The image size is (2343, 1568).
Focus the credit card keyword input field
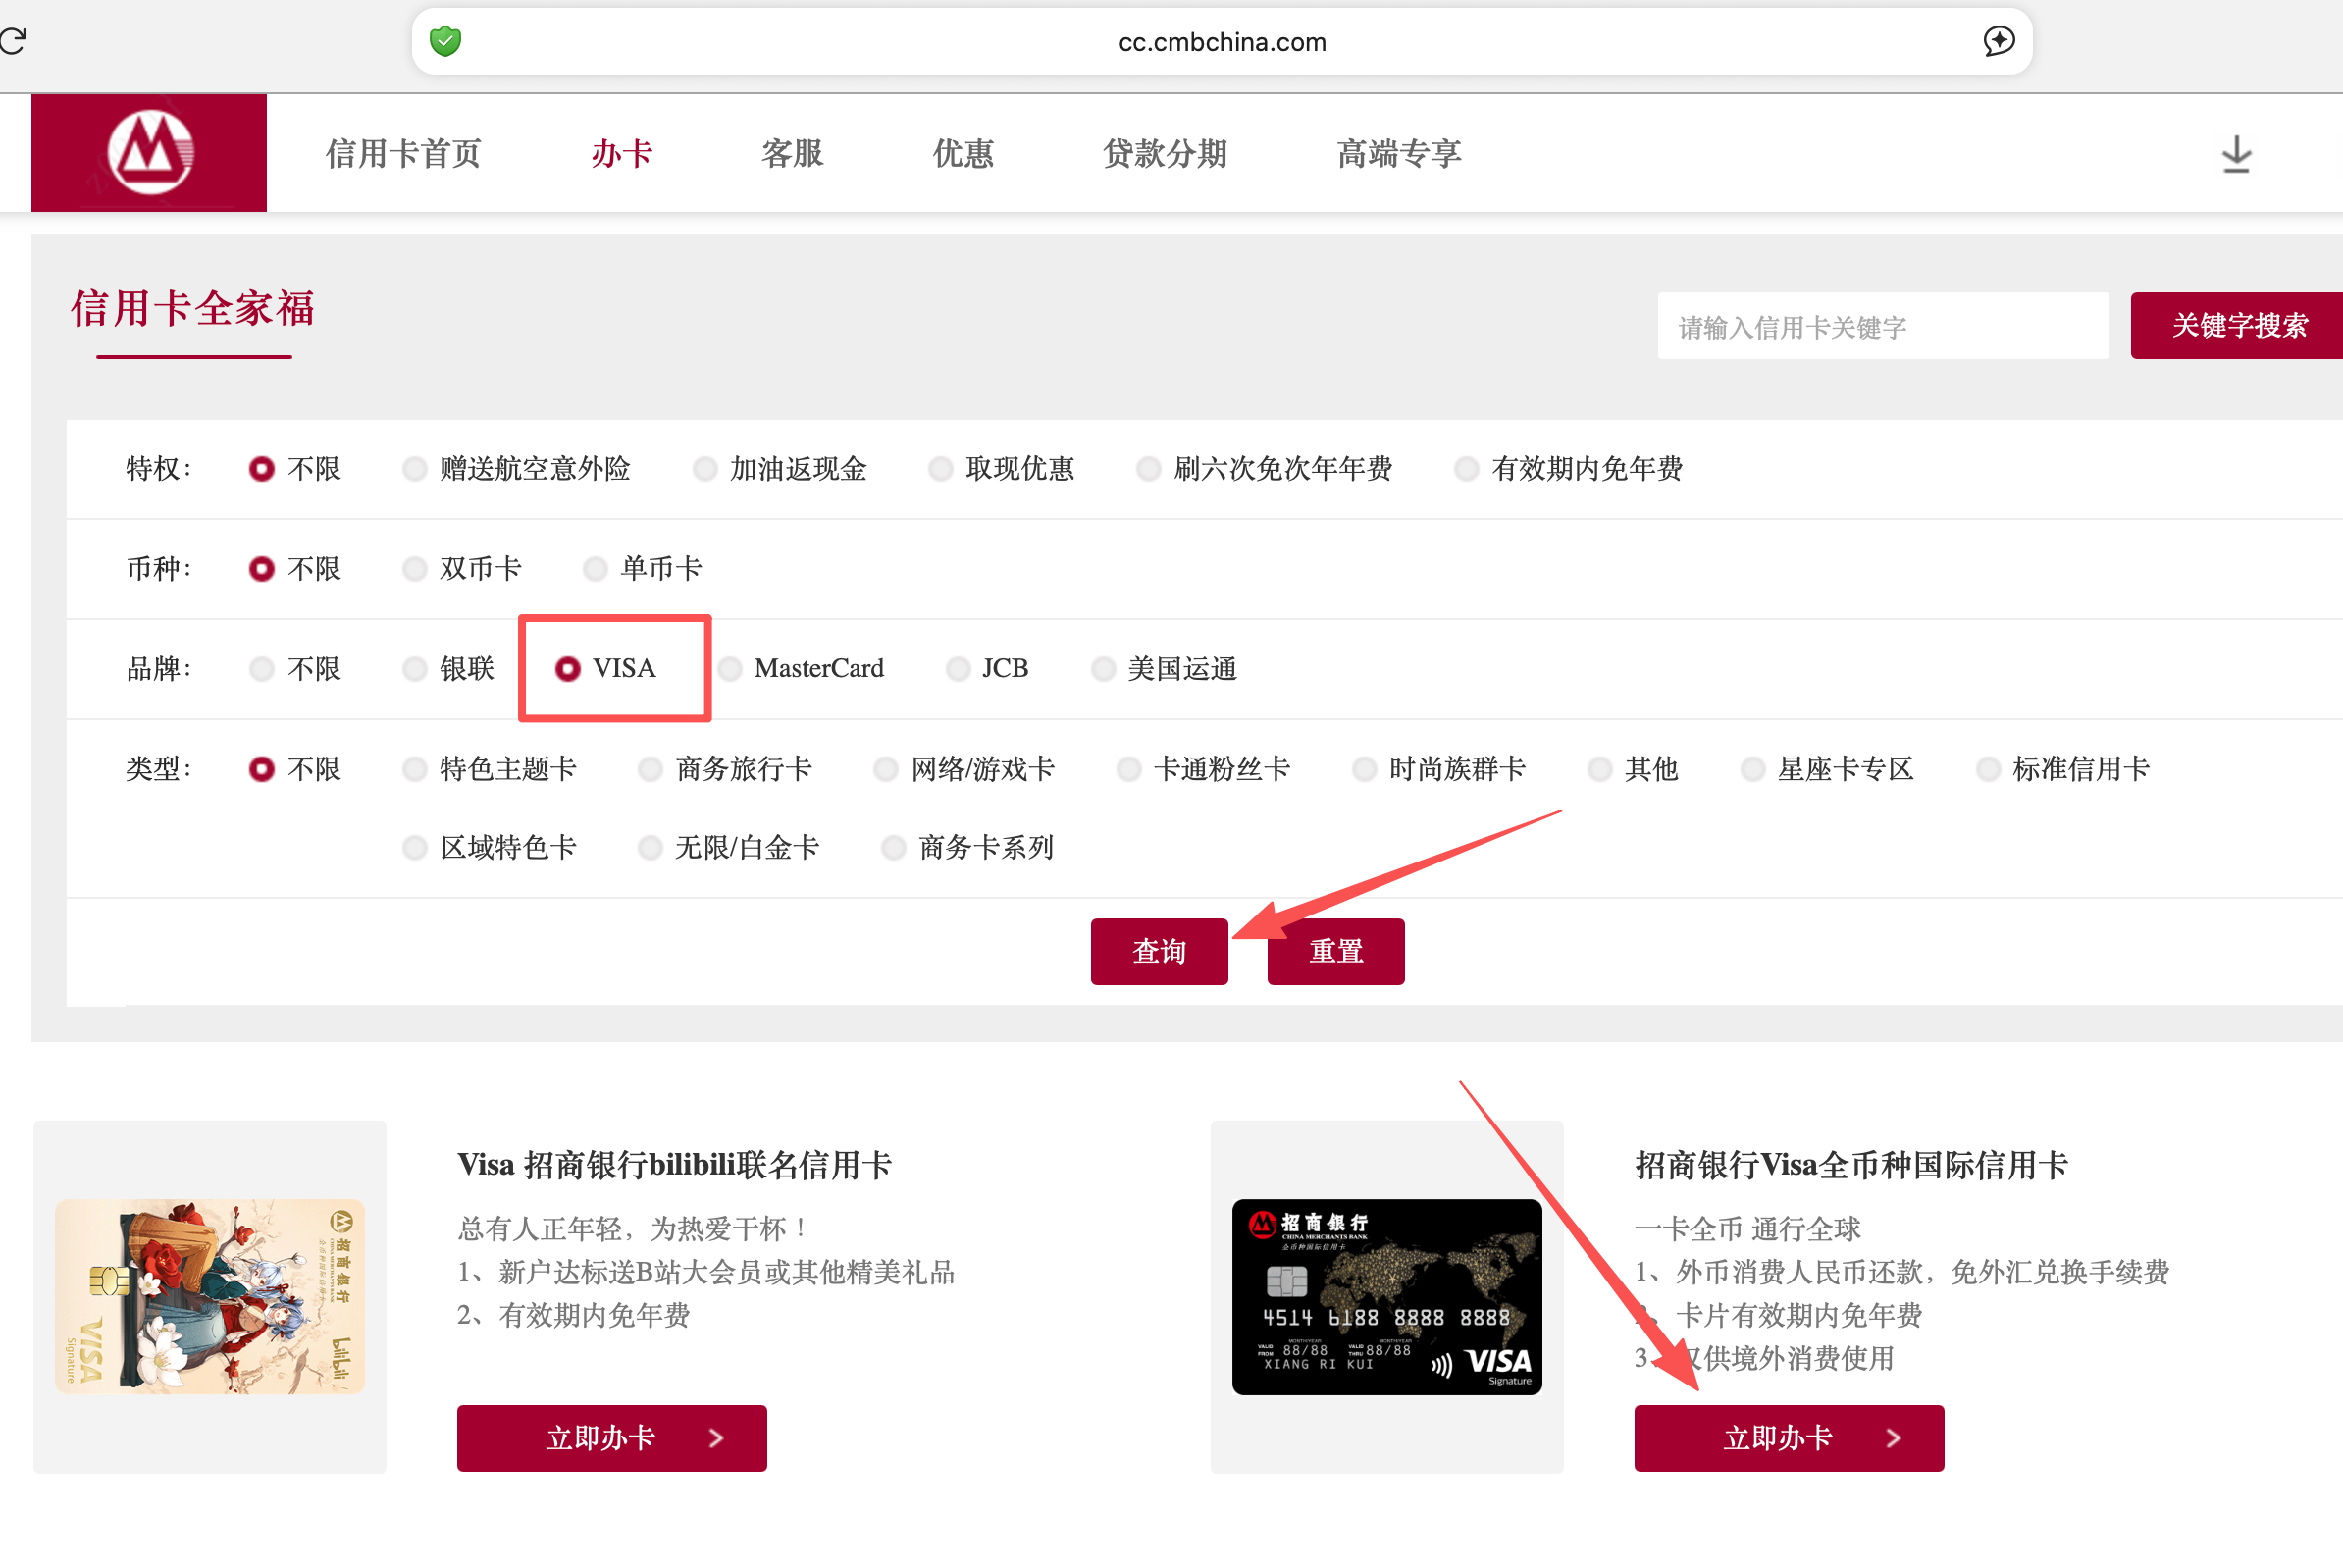(x=1882, y=326)
